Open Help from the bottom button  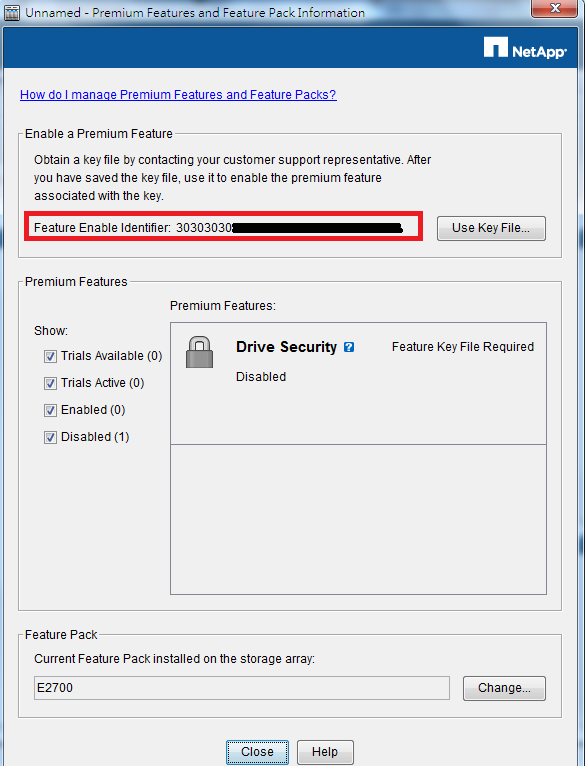[325, 752]
